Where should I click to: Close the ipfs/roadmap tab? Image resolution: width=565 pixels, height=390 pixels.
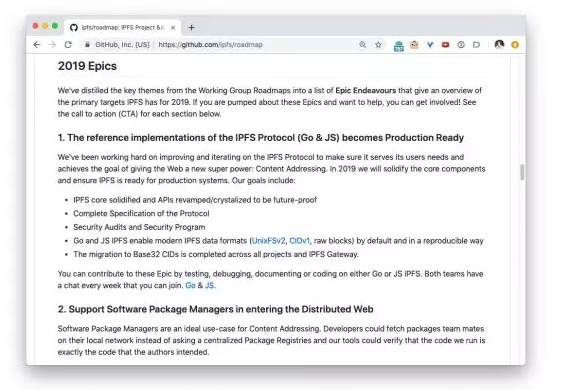pyautogui.click(x=173, y=27)
